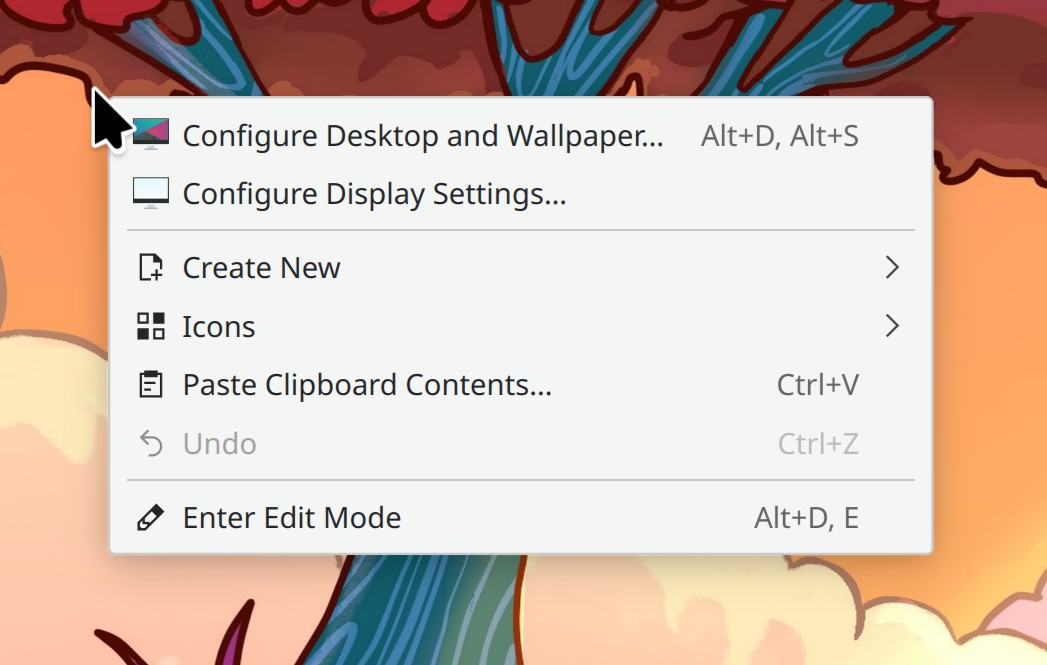The height and width of the screenshot is (665, 1047).
Task: Choose Paste Clipboard Contents
Action: click(x=521, y=385)
